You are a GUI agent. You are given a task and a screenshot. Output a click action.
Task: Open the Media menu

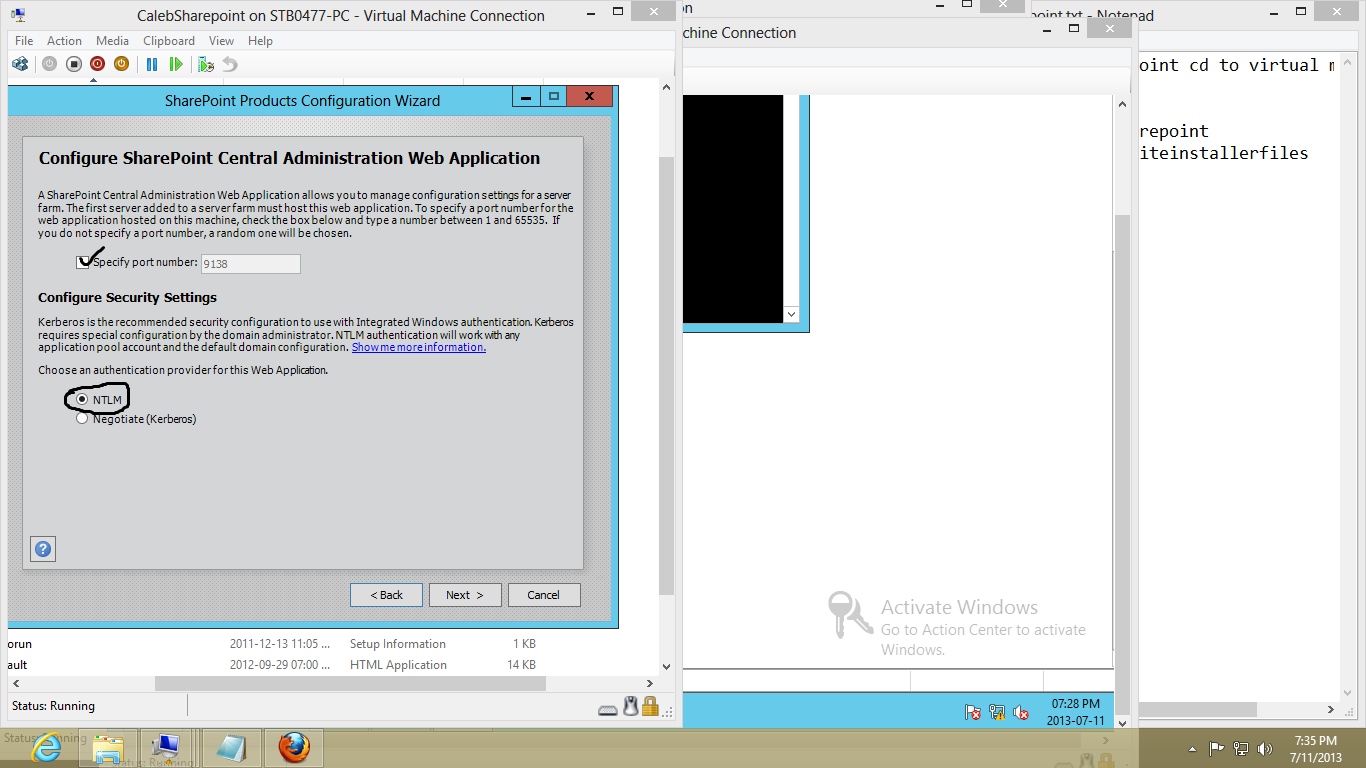click(x=112, y=41)
